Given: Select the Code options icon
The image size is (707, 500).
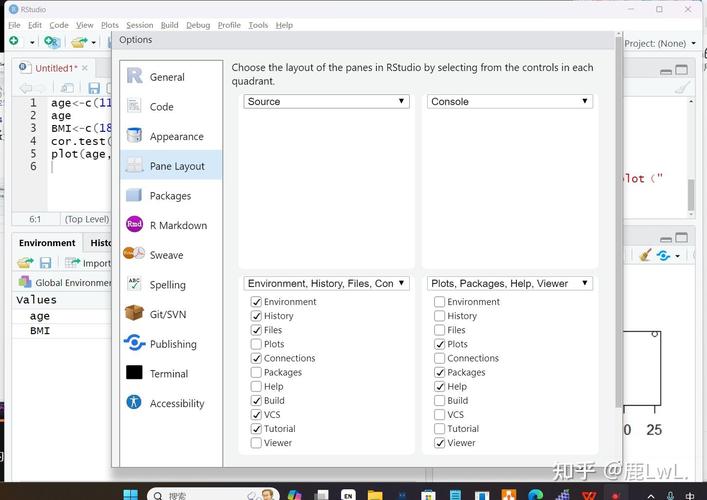Looking at the screenshot, I should (x=134, y=106).
